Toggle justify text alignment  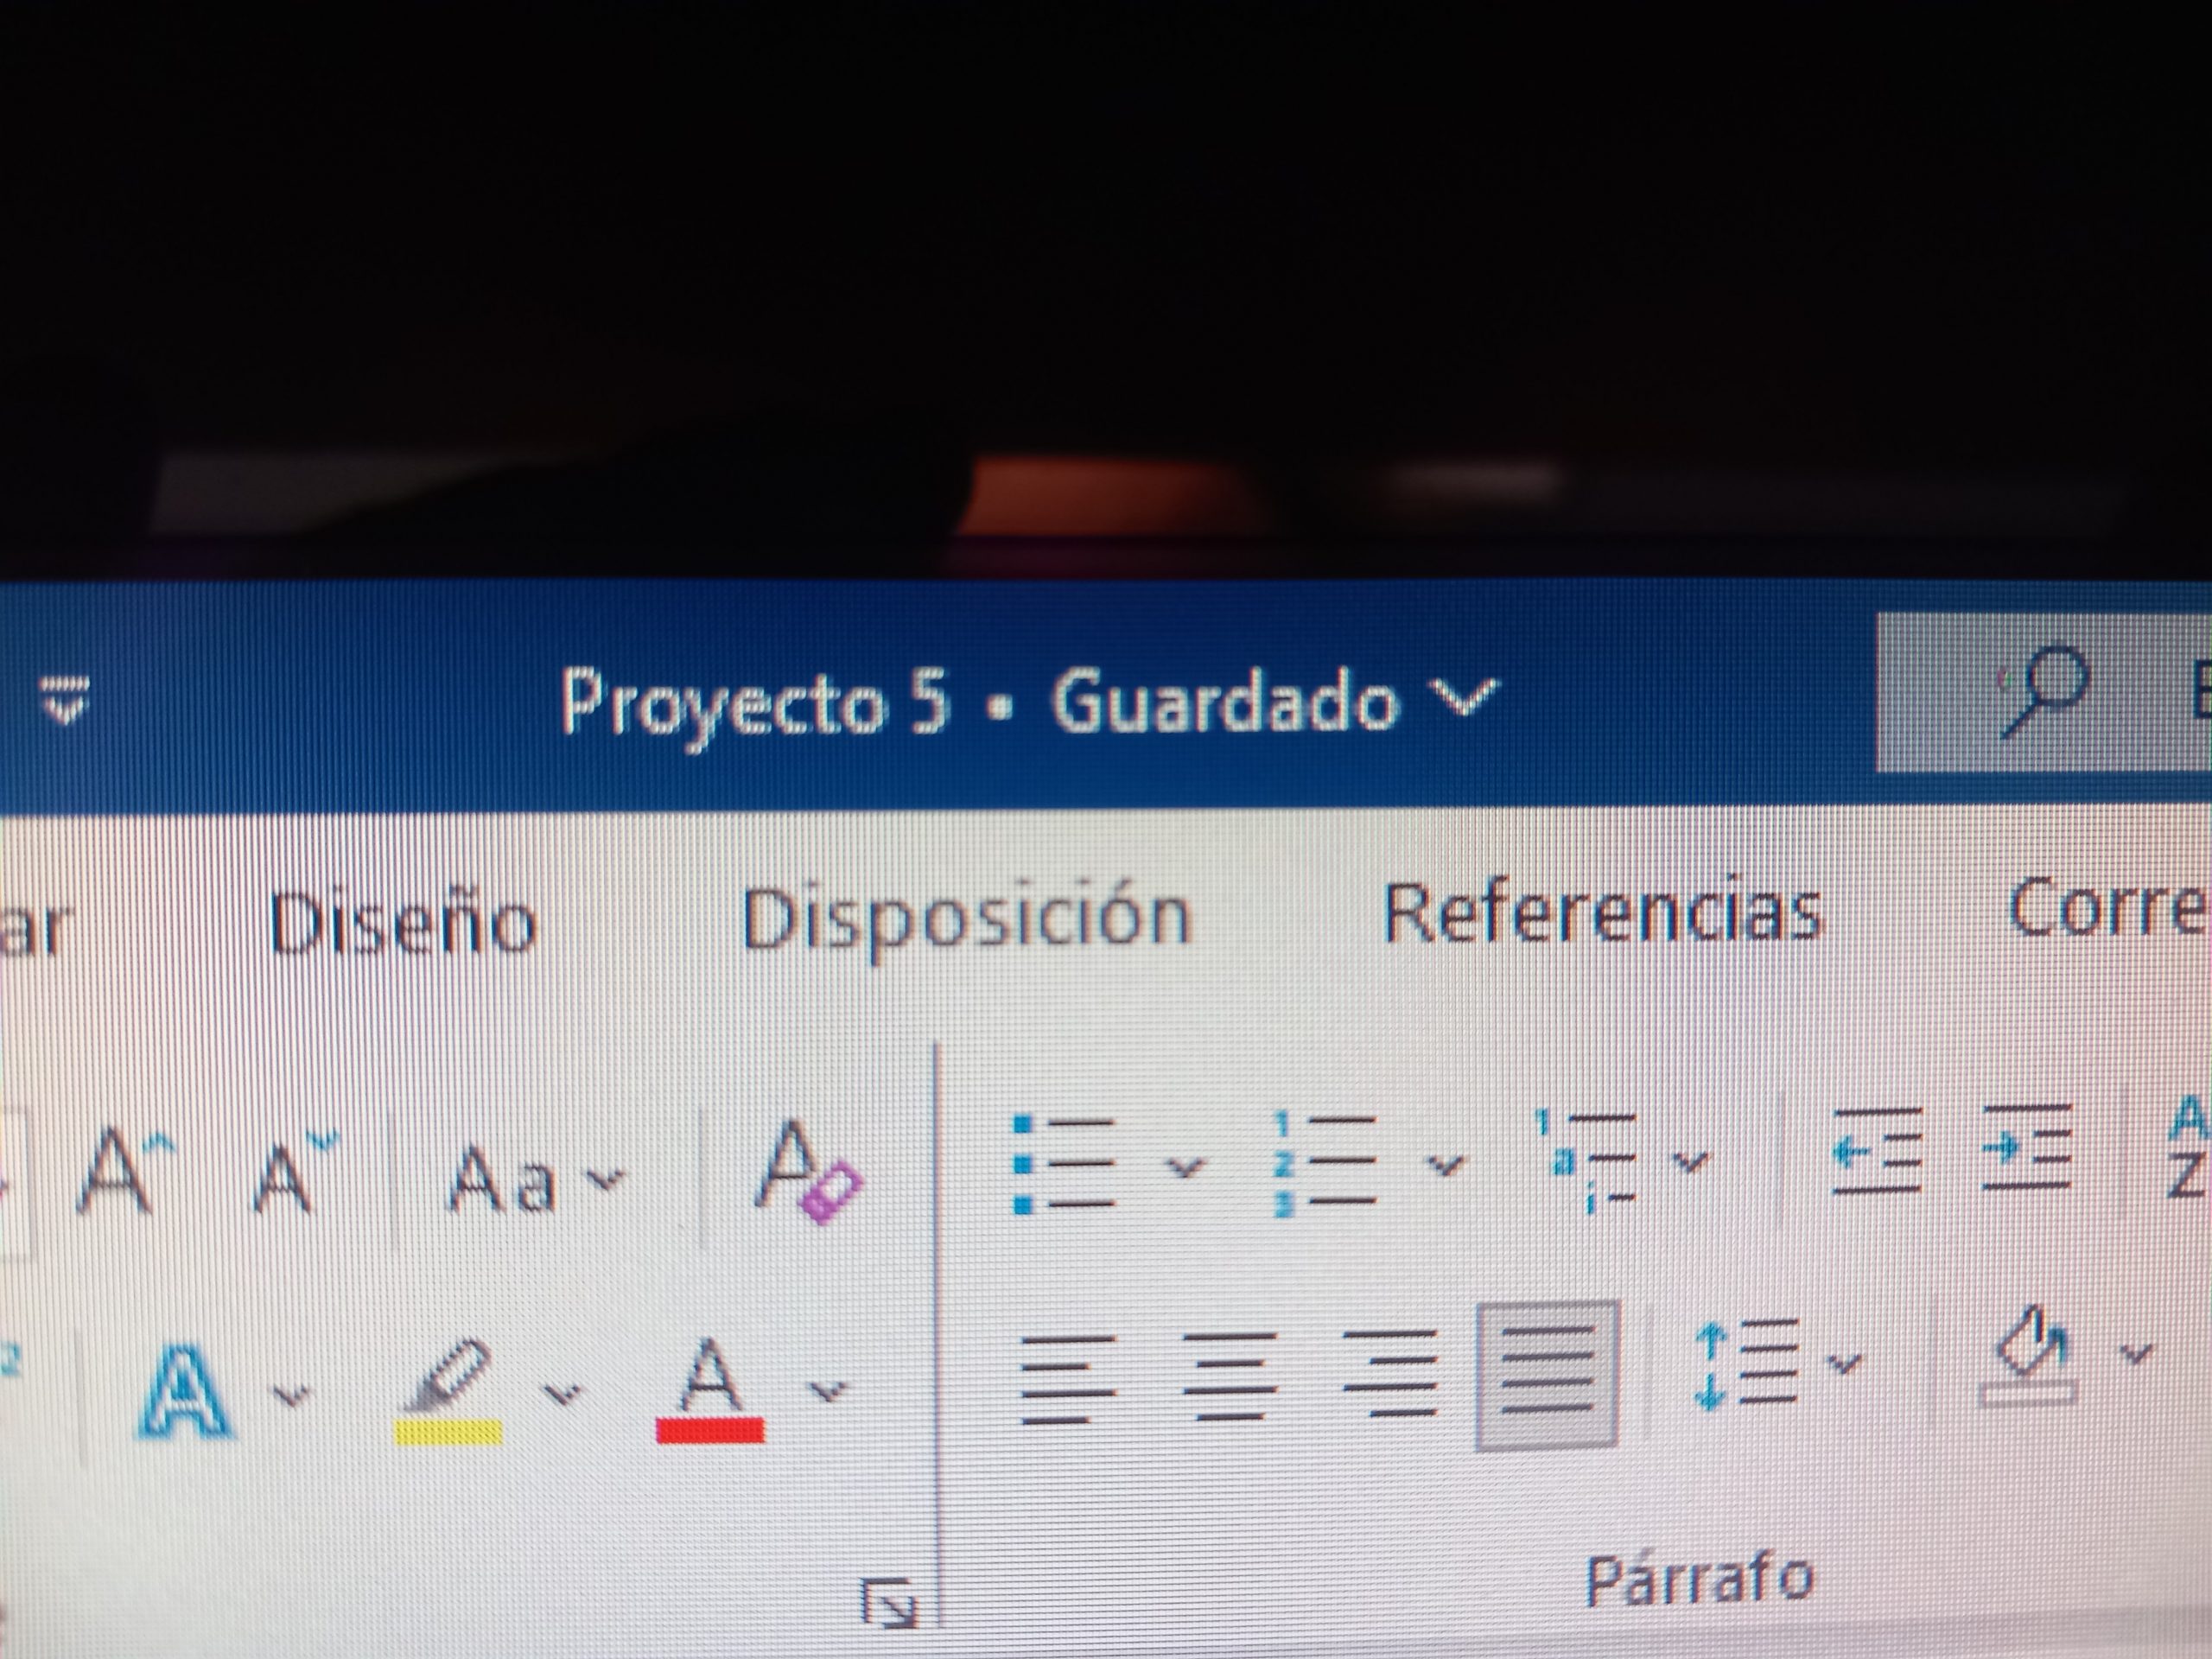pyautogui.click(x=1546, y=1374)
